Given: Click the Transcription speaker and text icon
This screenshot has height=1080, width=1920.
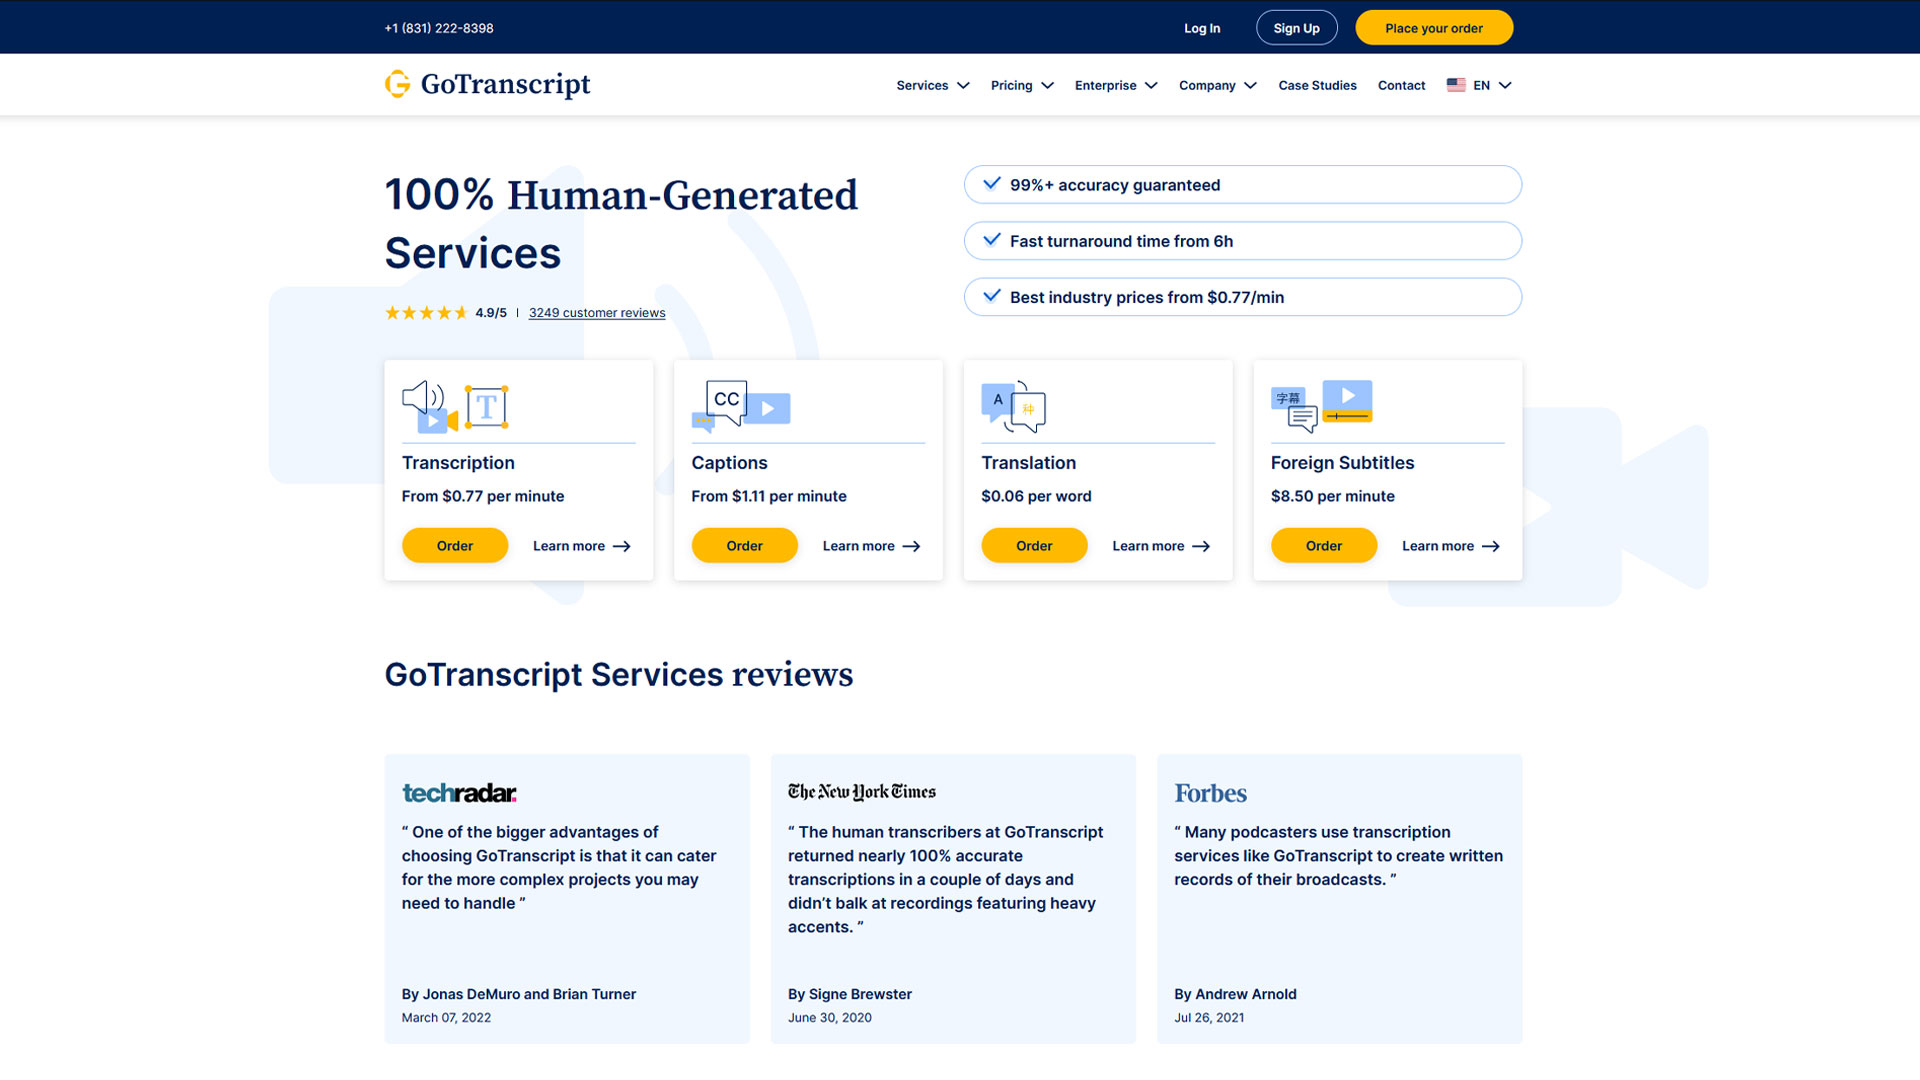Looking at the screenshot, I should pyautogui.click(x=456, y=406).
